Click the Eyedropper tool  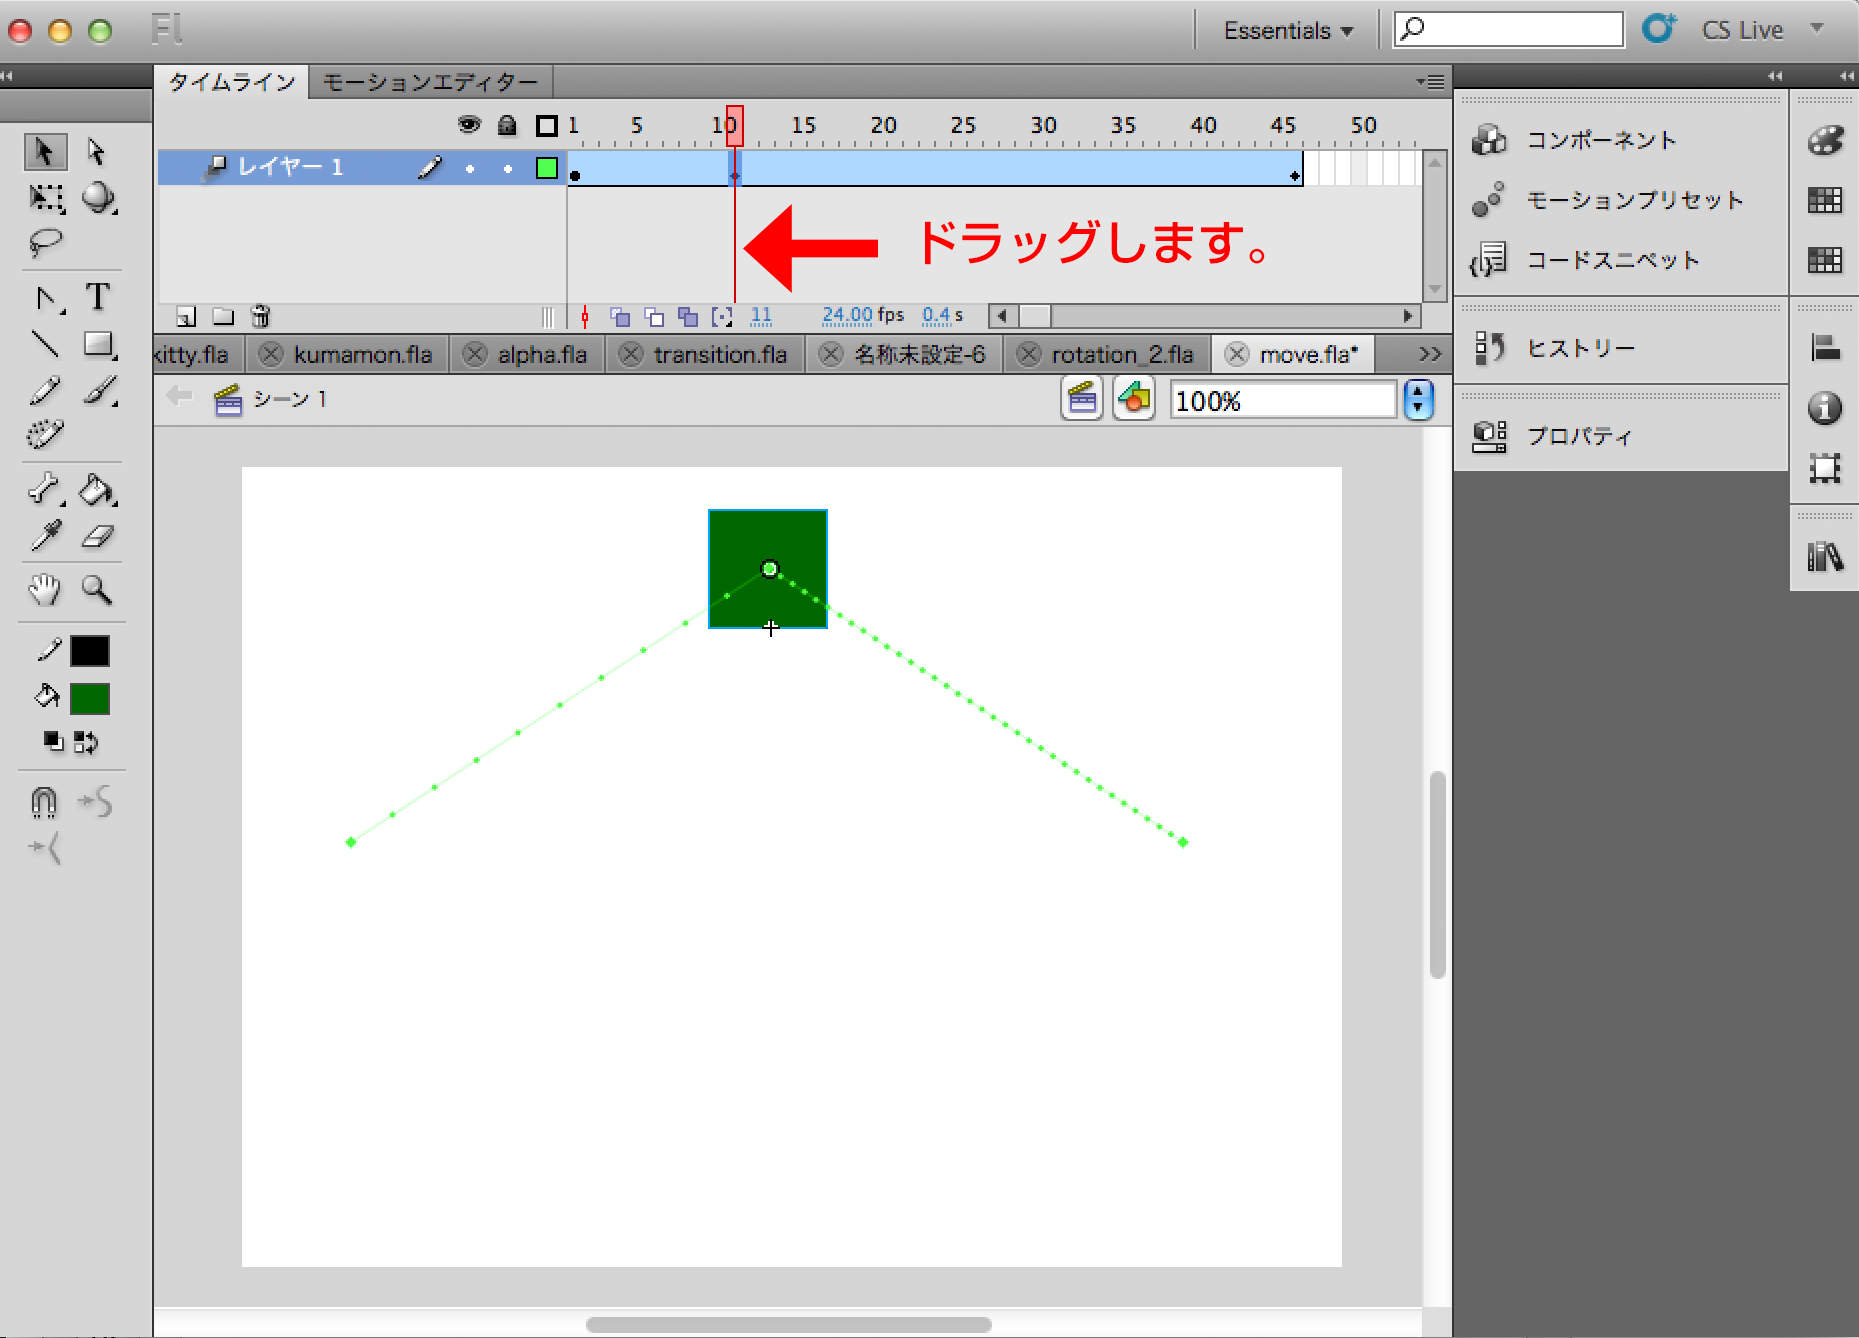click(x=45, y=537)
